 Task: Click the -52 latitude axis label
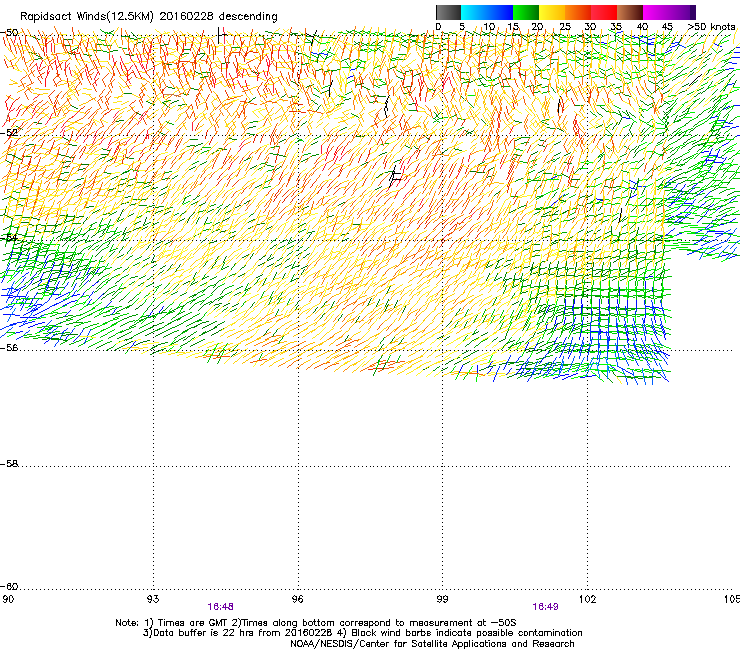[x=9, y=133]
